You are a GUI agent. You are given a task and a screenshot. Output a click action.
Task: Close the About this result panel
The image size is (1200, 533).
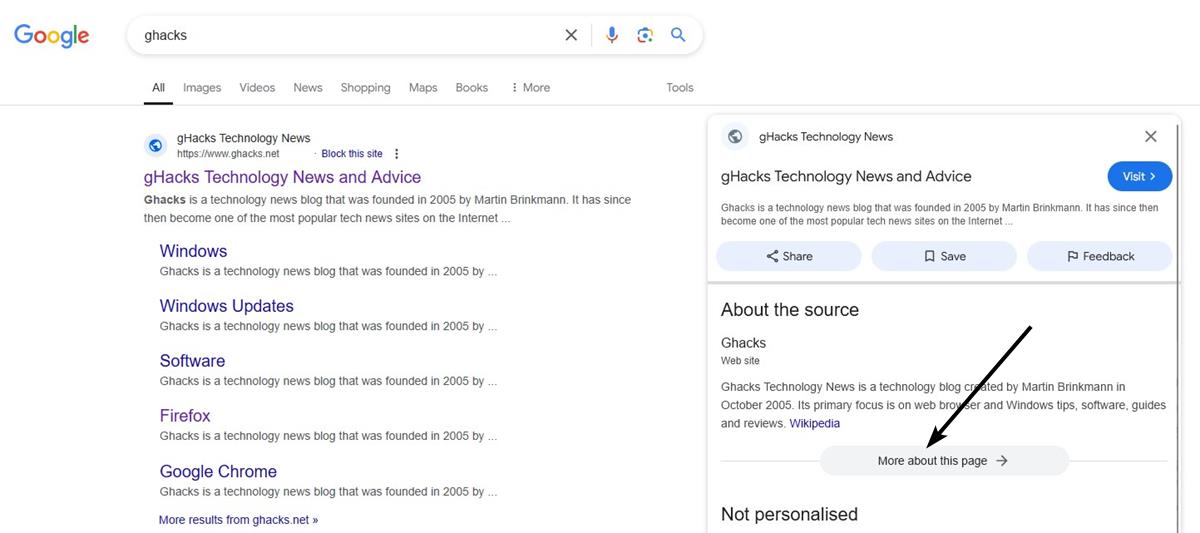(1150, 137)
